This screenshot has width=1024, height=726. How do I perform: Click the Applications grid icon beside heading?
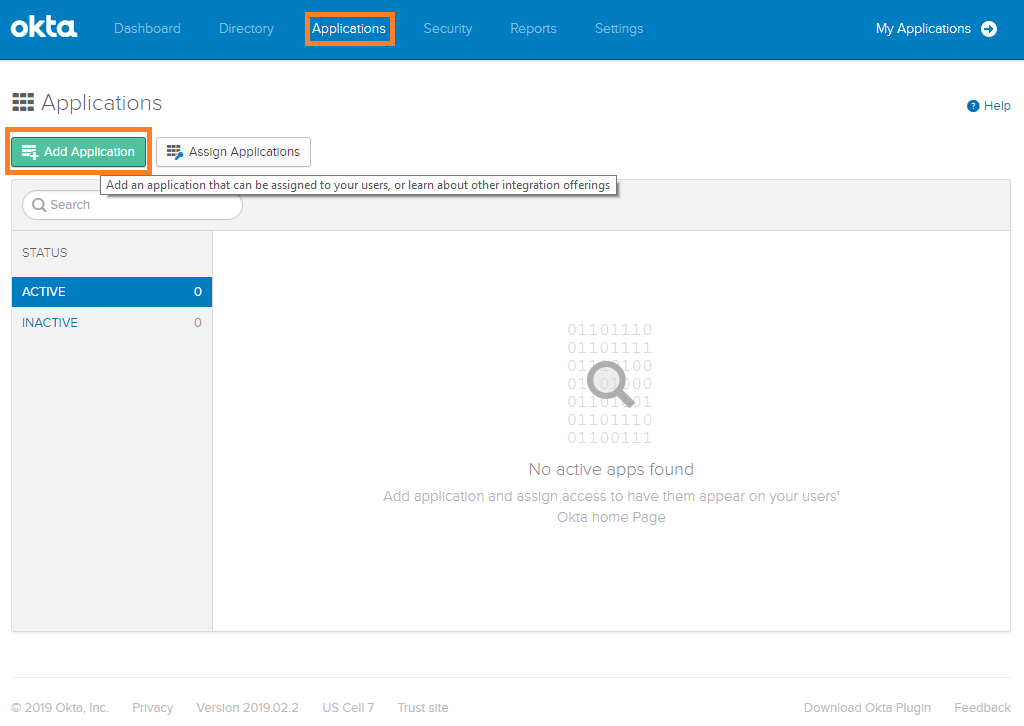coord(23,103)
